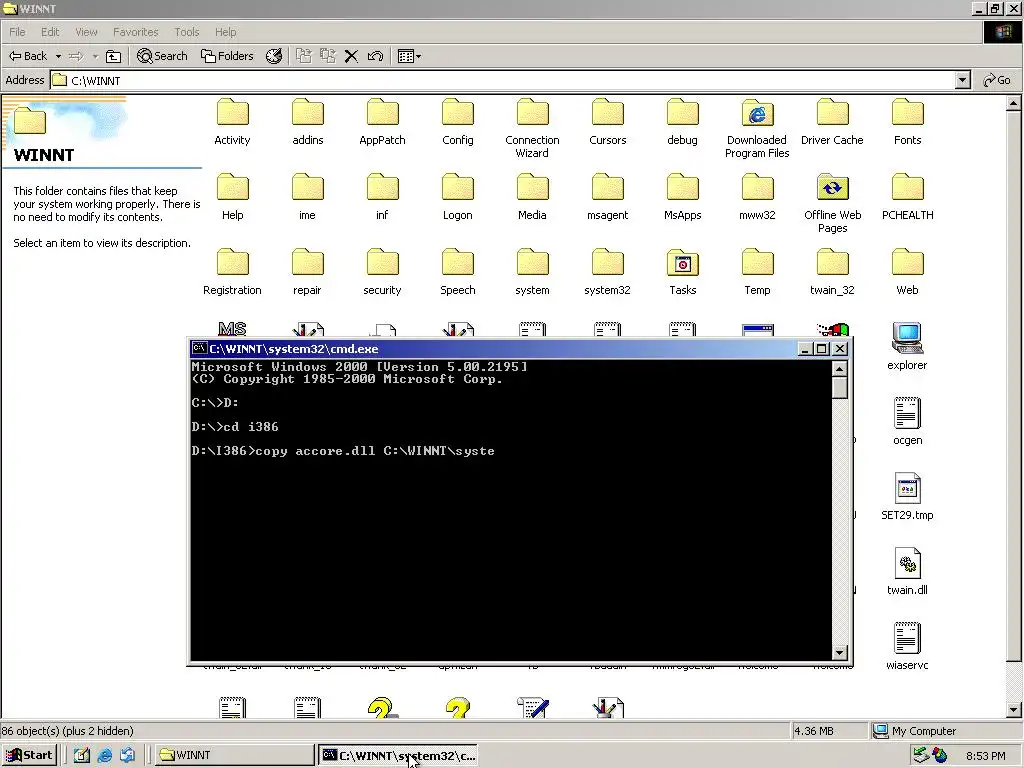Viewport: 1024px width, 768px height.
Task: Click the Delete toolbar icon
Action: 351,56
